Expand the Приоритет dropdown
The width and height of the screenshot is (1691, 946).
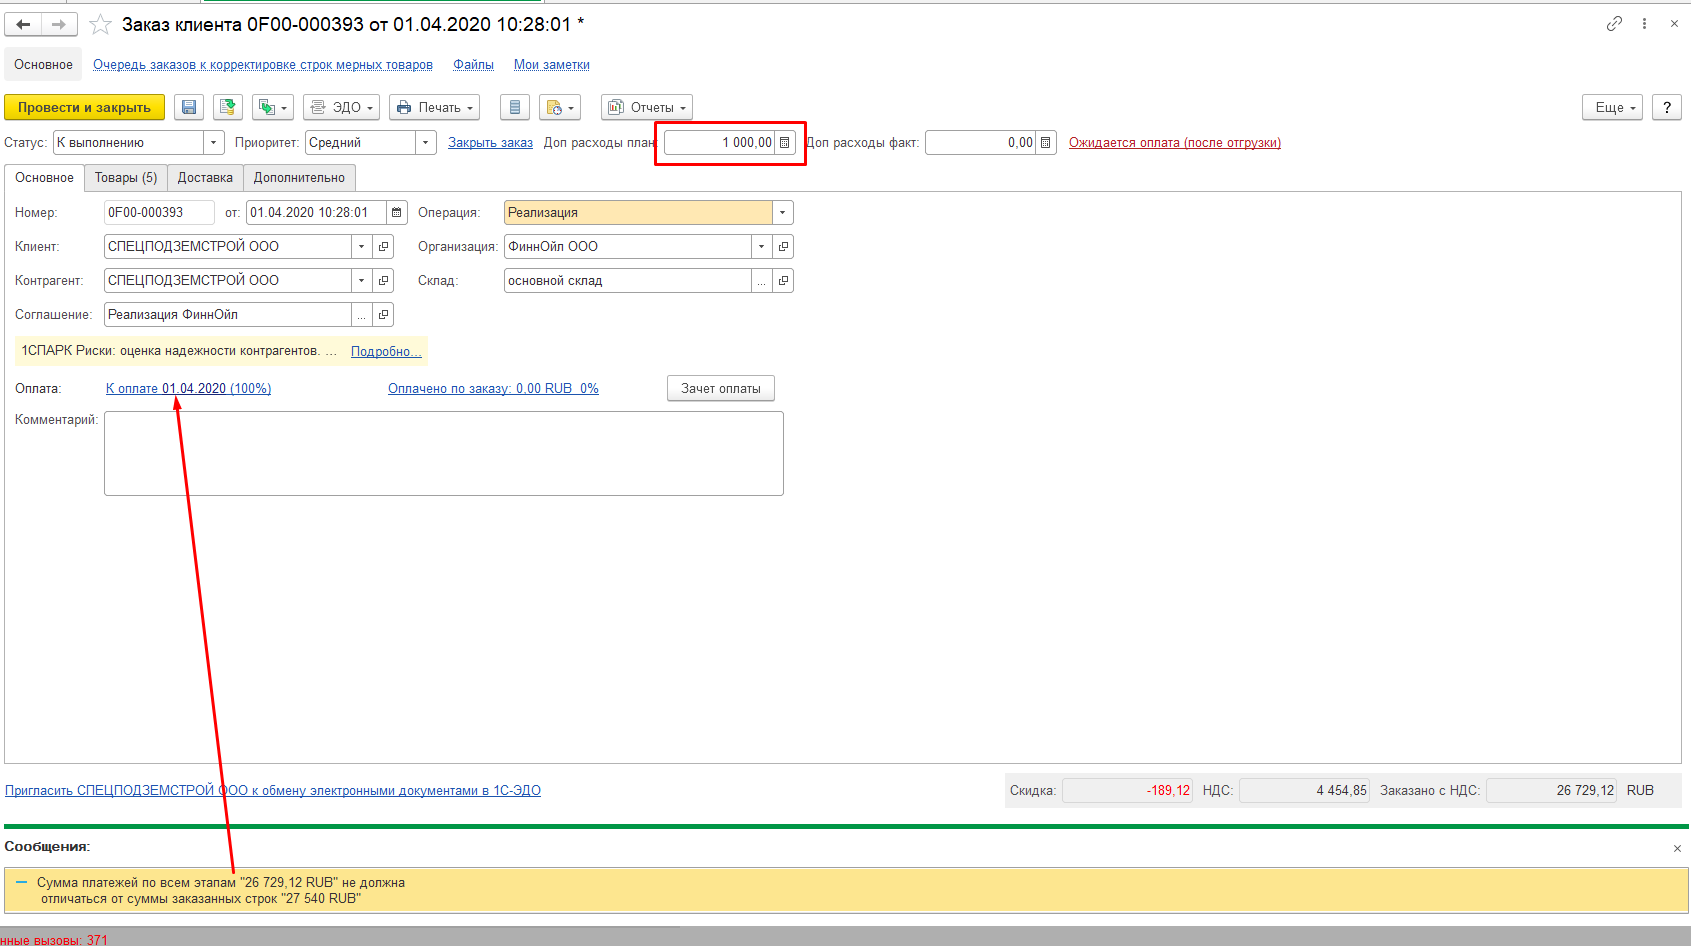(425, 143)
